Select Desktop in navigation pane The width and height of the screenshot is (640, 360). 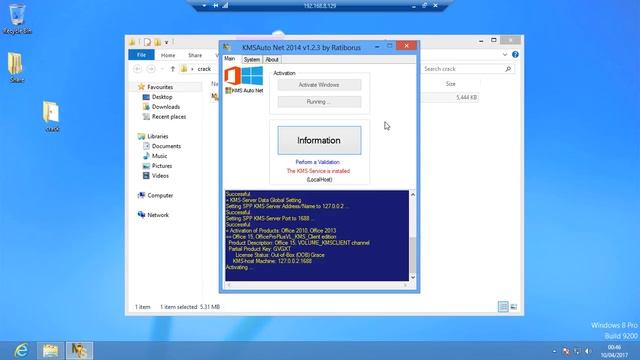coord(162,97)
